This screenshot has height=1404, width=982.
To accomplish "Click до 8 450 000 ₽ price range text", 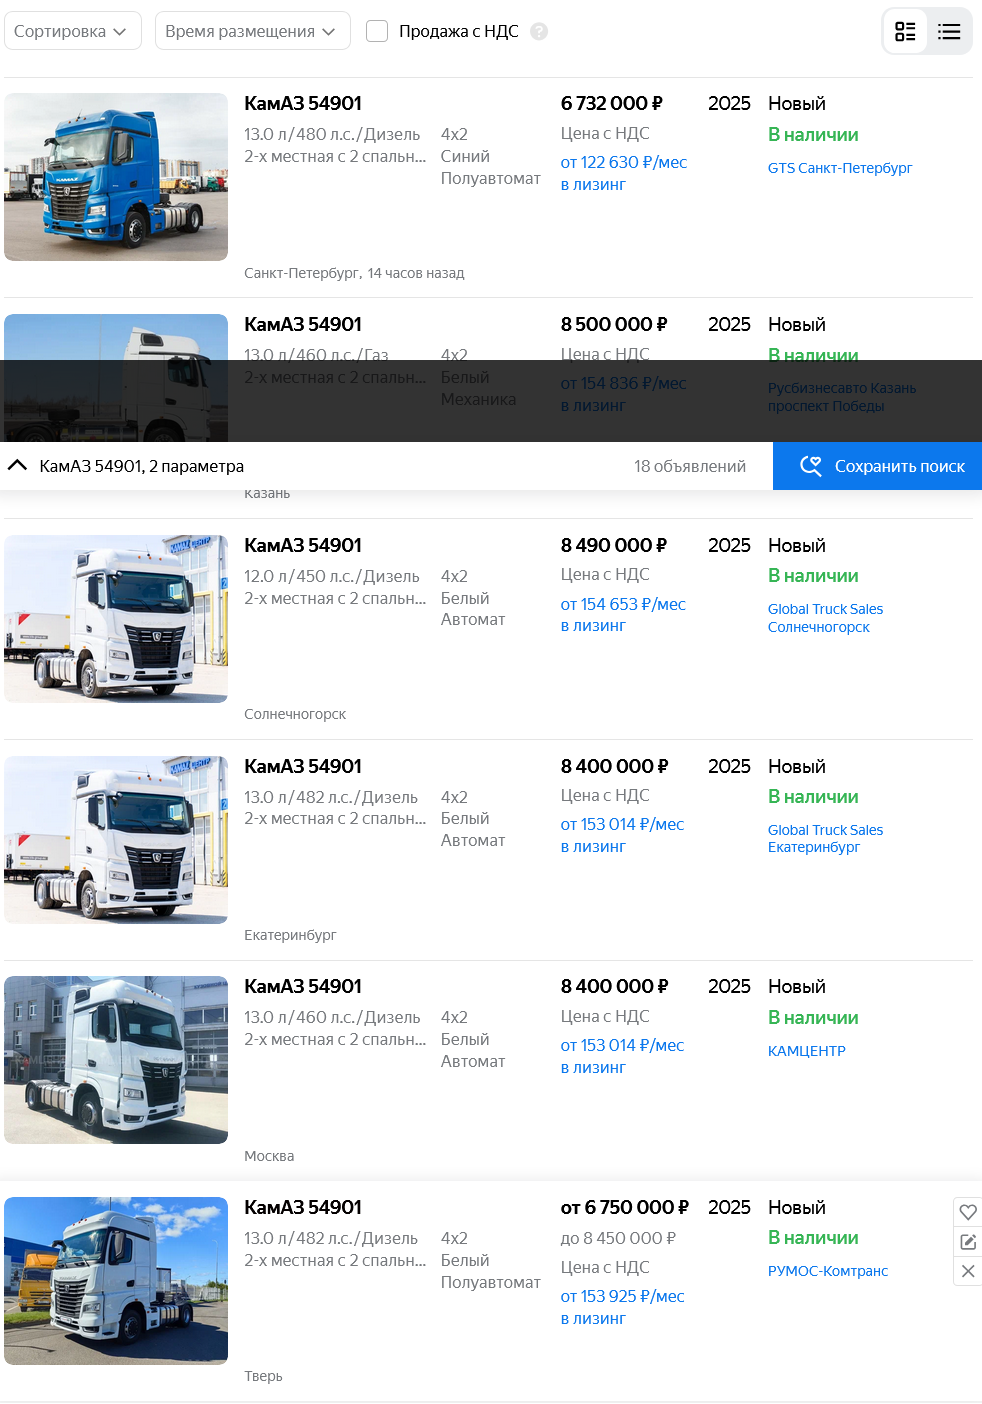I will coord(618,1238).
